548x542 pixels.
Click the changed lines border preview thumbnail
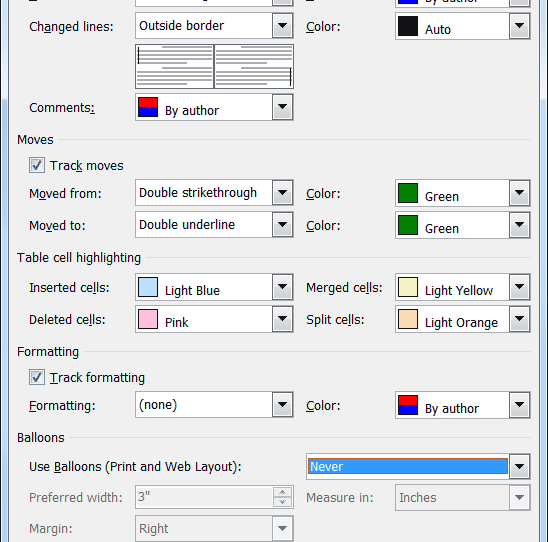point(214,66)
